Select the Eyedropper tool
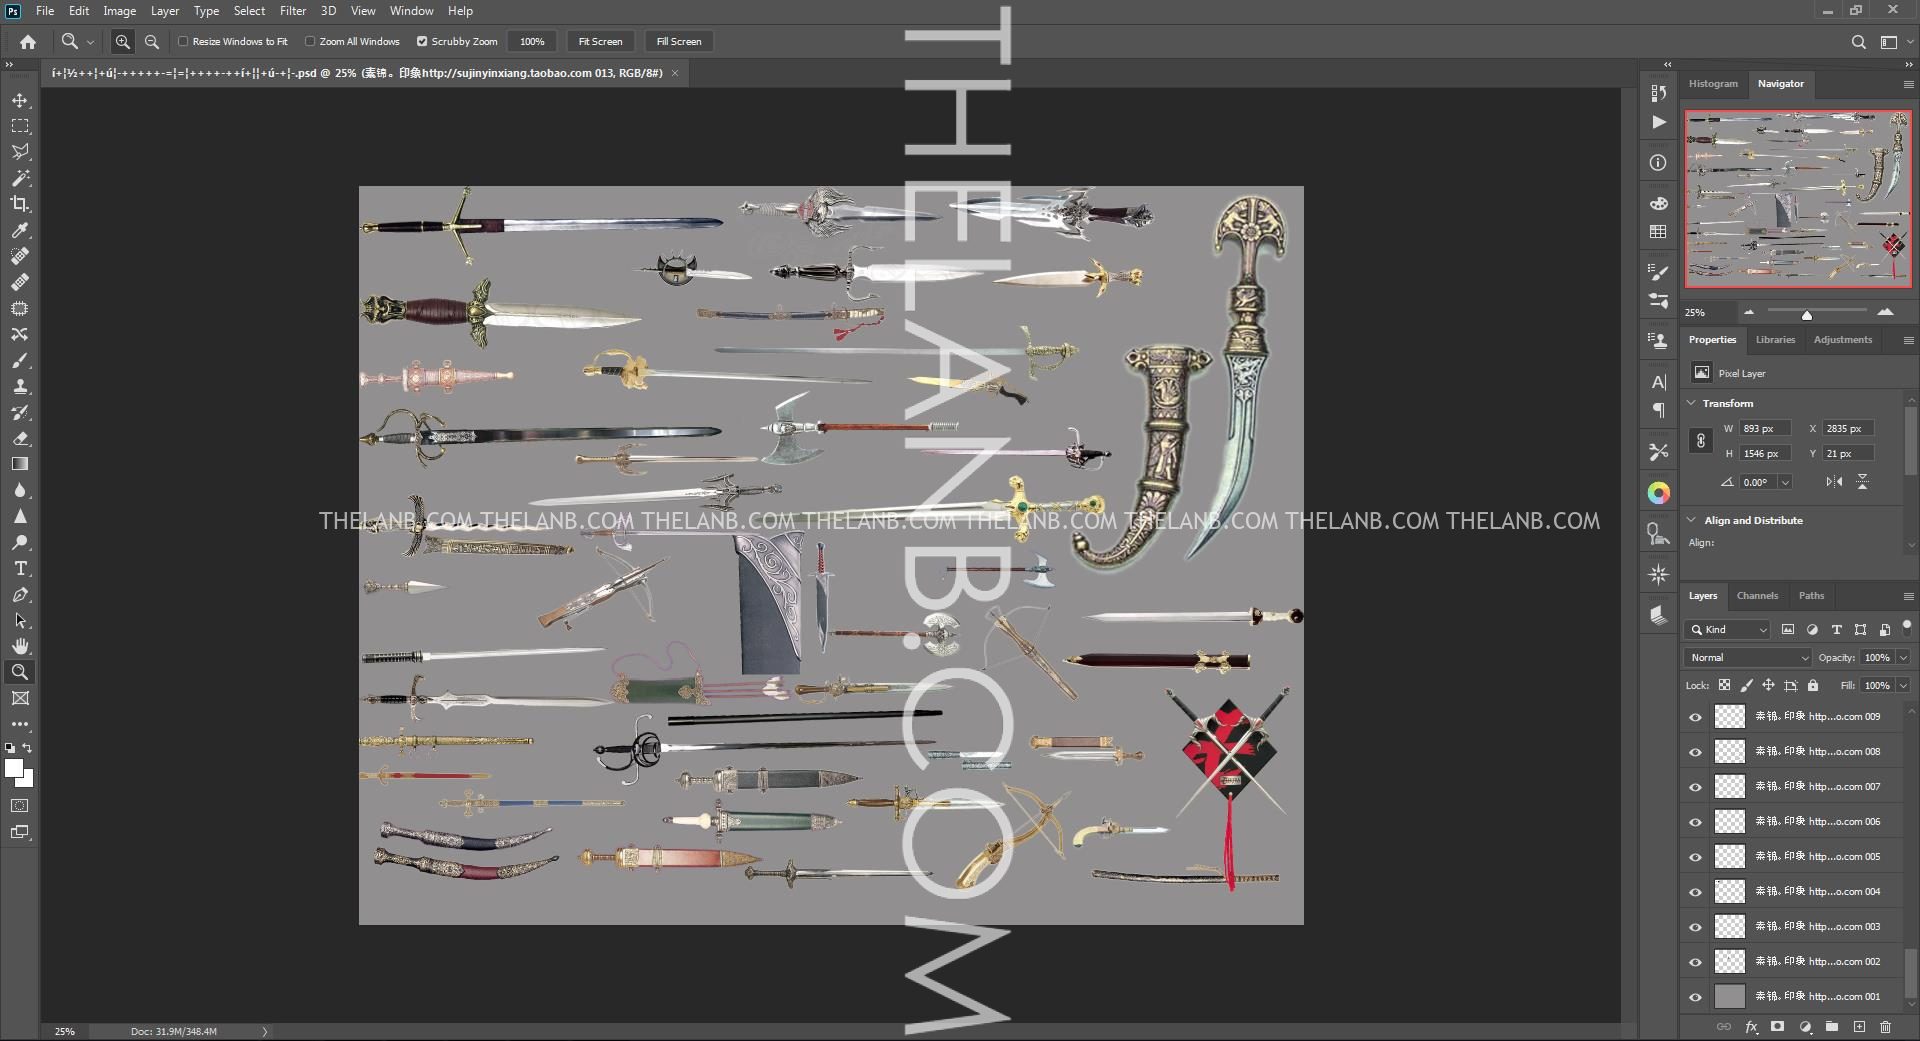1920x1041 pixels. [20, 230]
